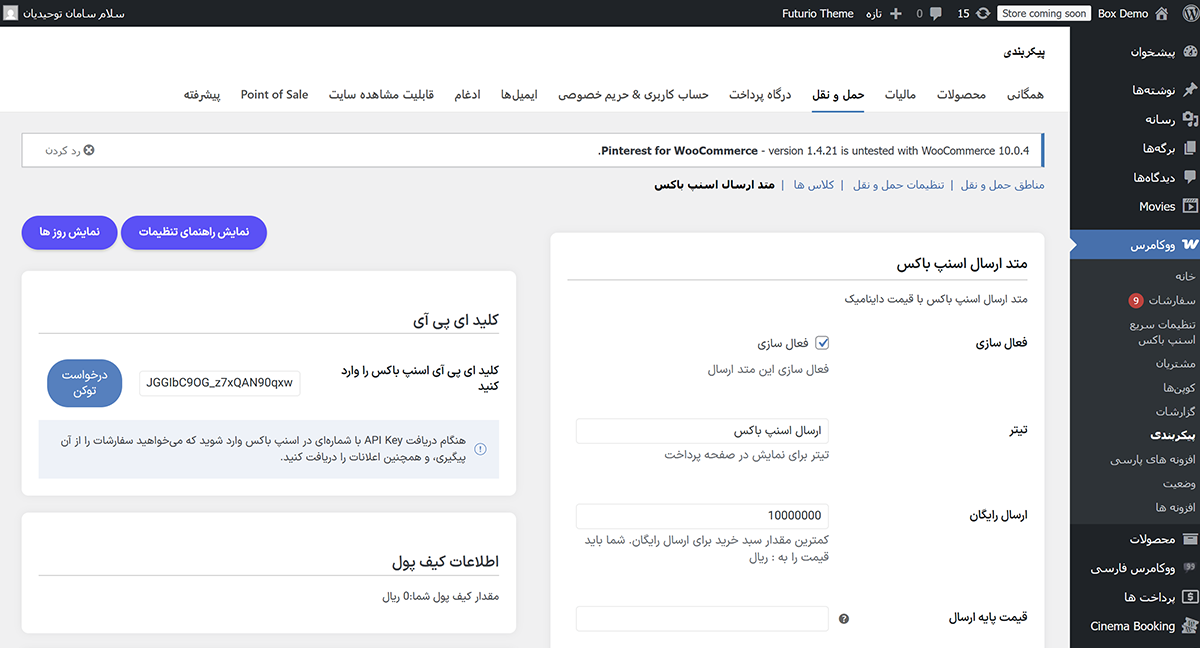Open the comments bubble in admin bar
The width and height of the screenshot is (1200, 648).
tap(935, 14)
